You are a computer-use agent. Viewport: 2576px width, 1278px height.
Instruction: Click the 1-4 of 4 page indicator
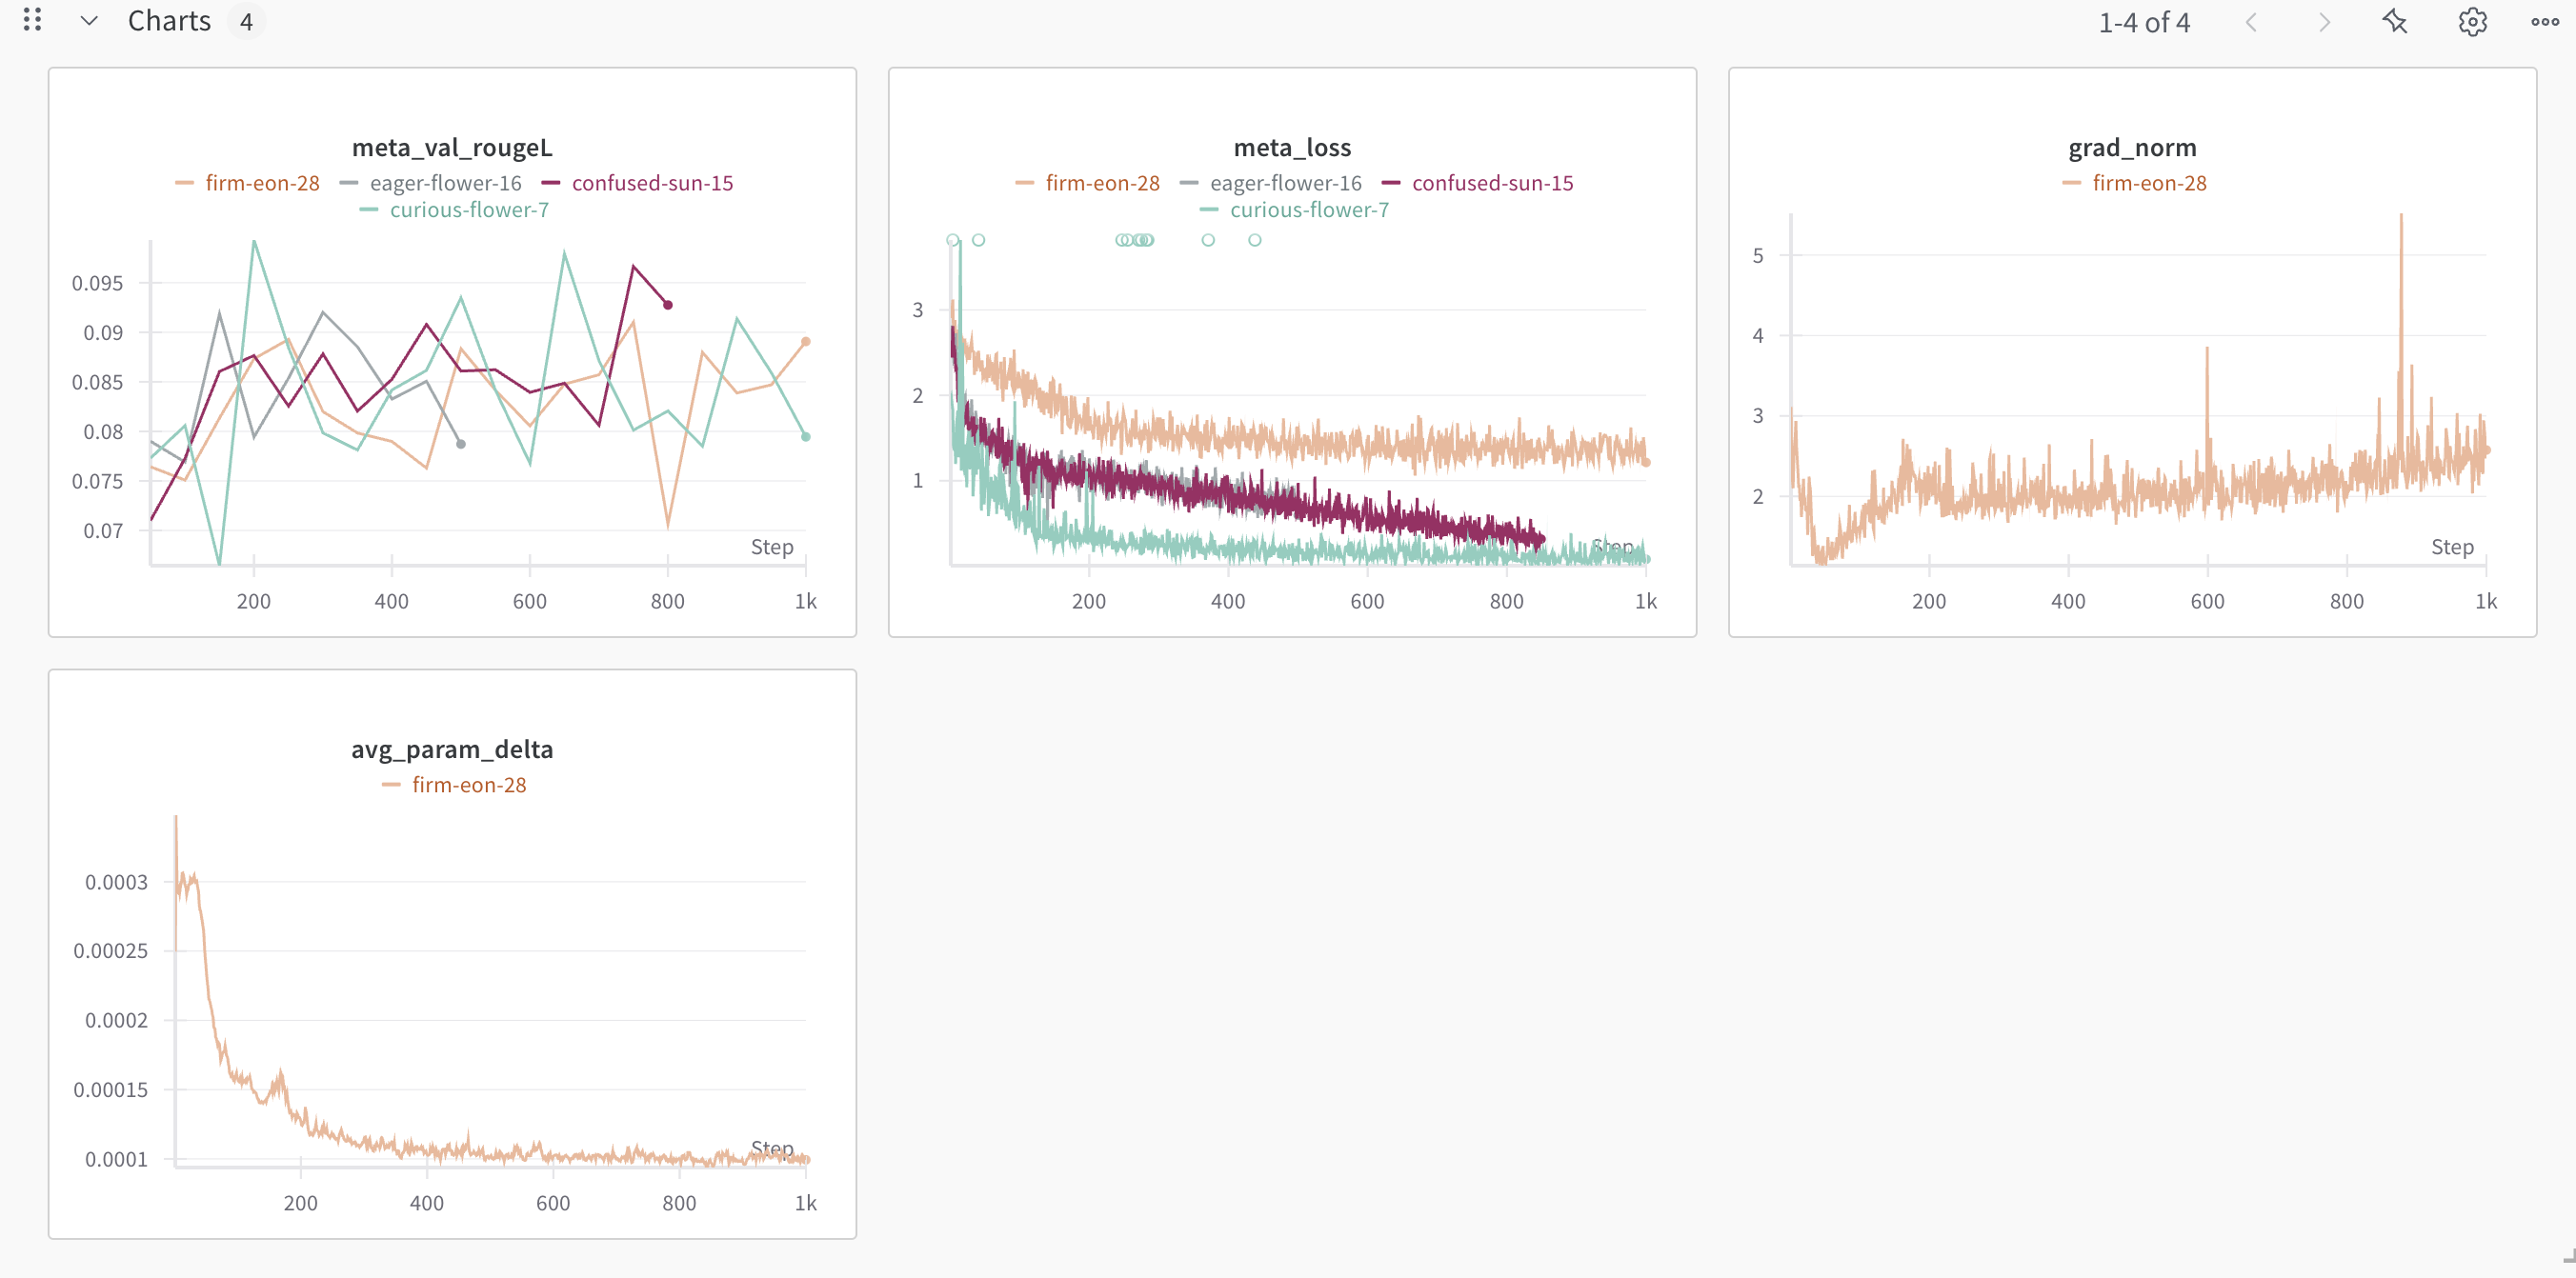2144,22
